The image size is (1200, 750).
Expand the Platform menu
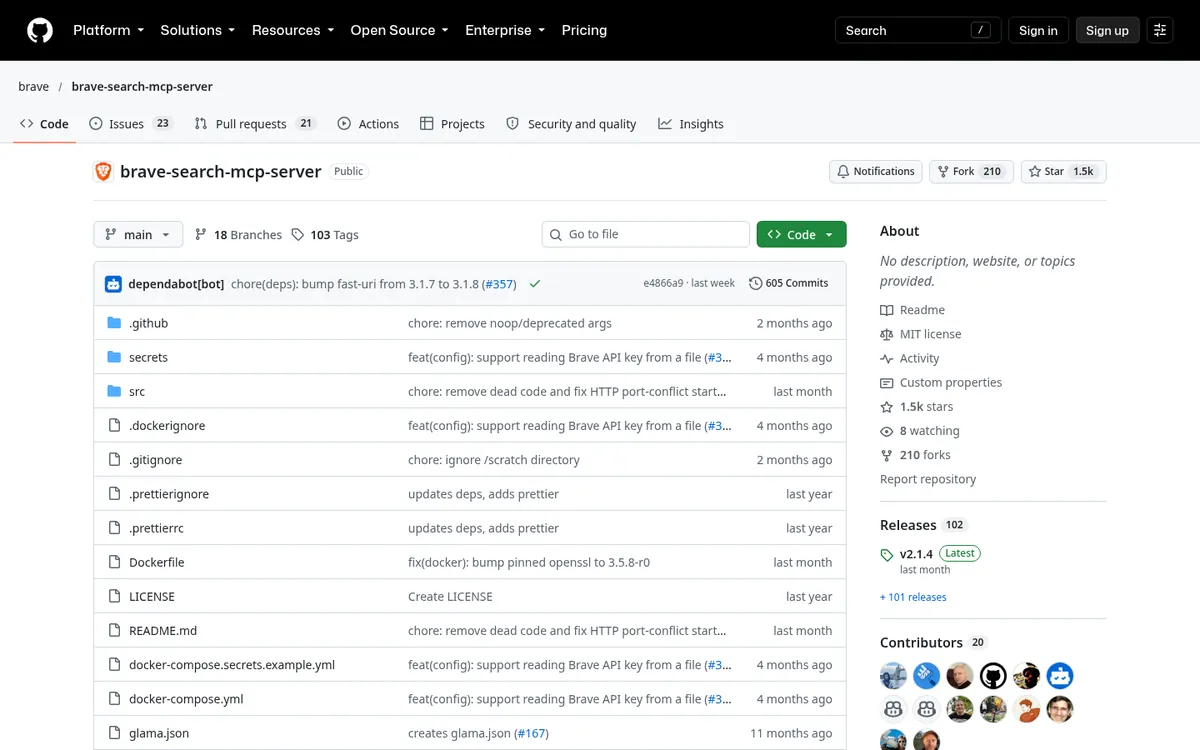[109, 30]
